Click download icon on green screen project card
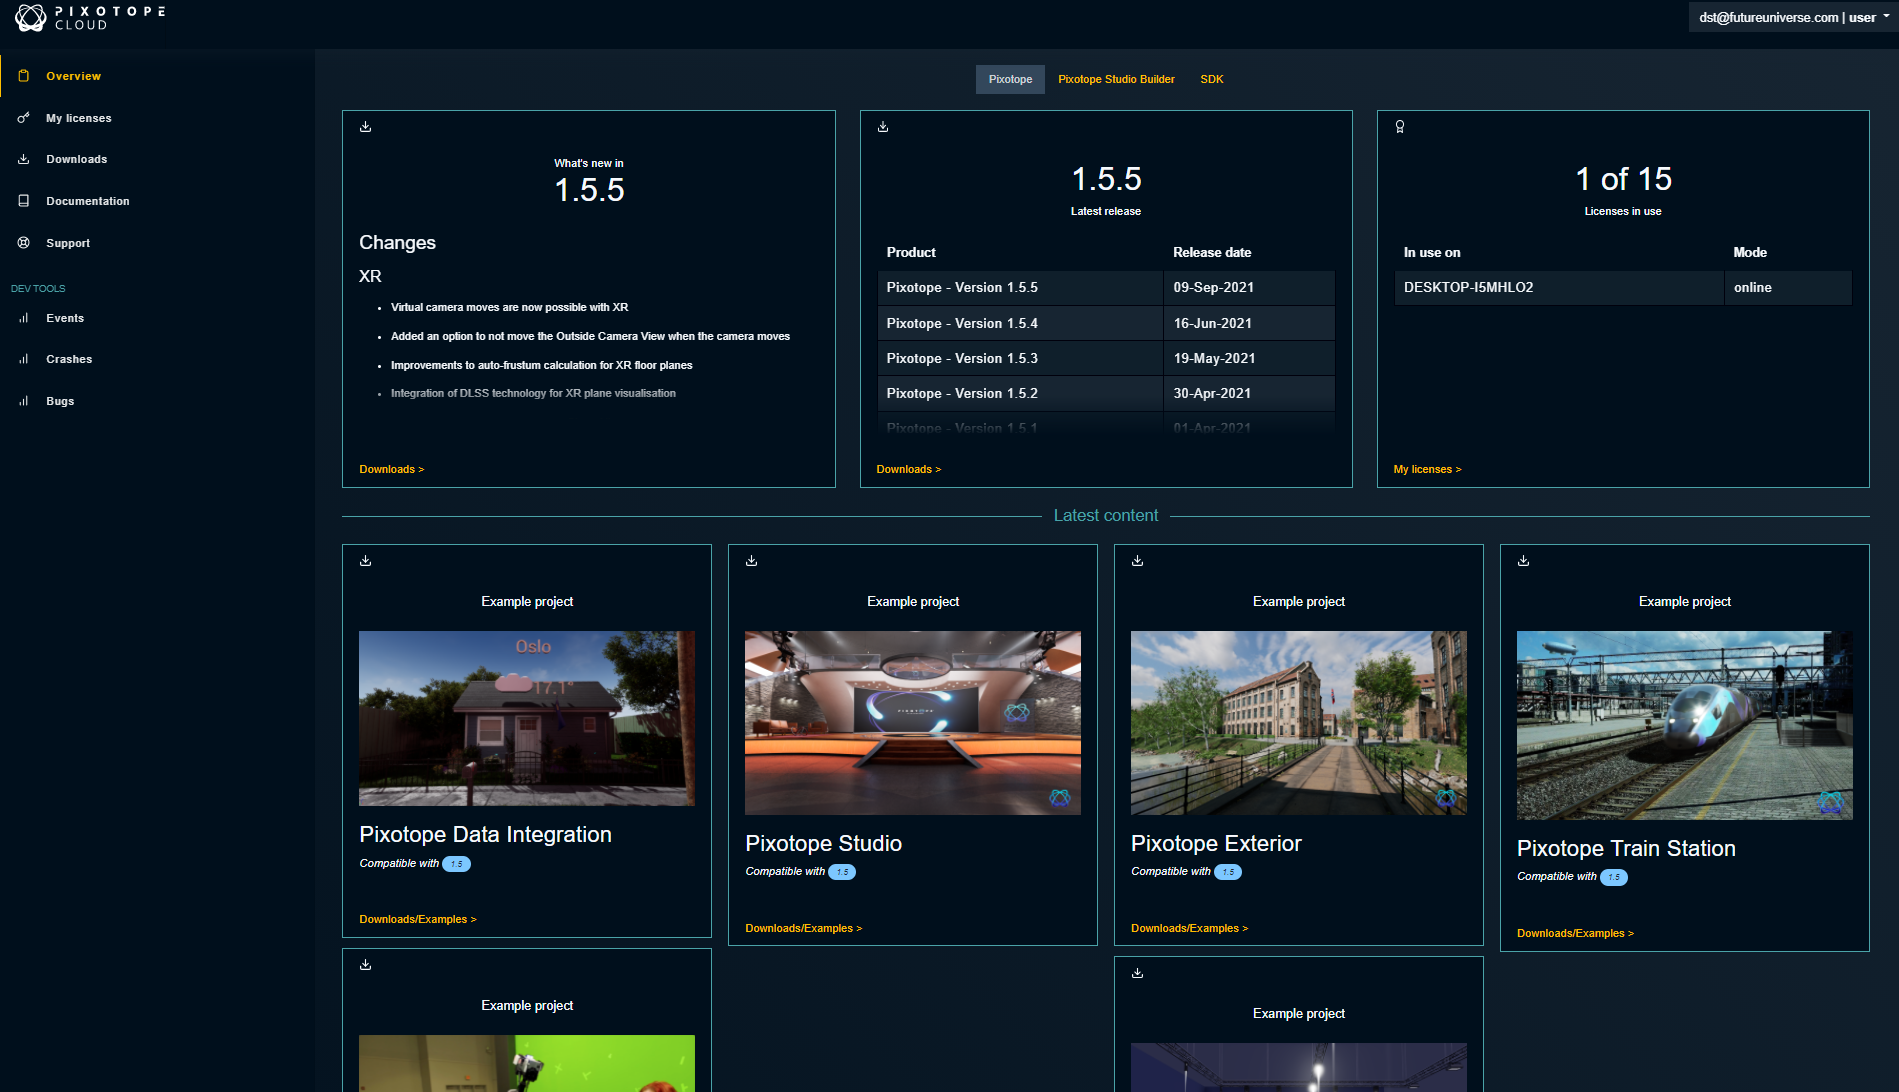 pyautogui.click(x=366, y=965)
